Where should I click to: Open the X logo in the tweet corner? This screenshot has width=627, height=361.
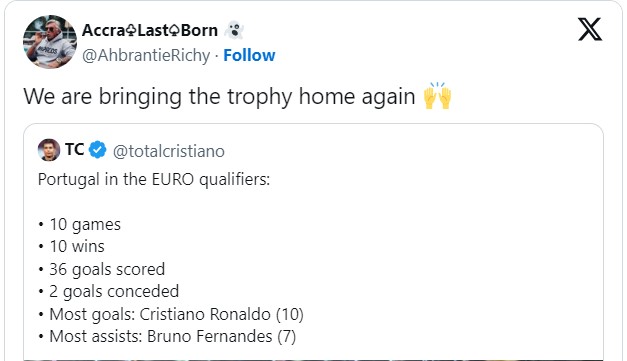pyautogui.click(x=590, y=29)
